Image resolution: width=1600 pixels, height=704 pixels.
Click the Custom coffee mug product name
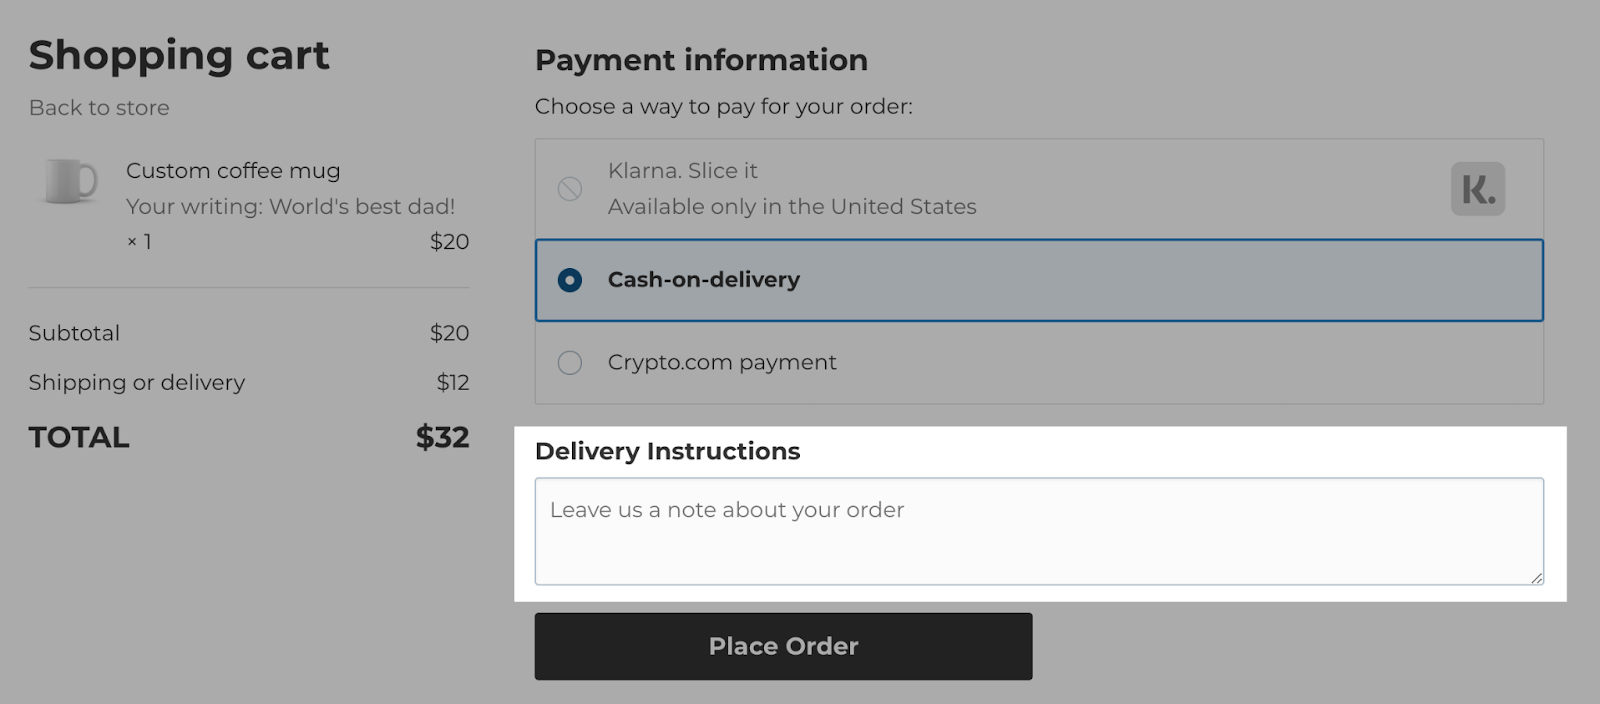[232, 170]
